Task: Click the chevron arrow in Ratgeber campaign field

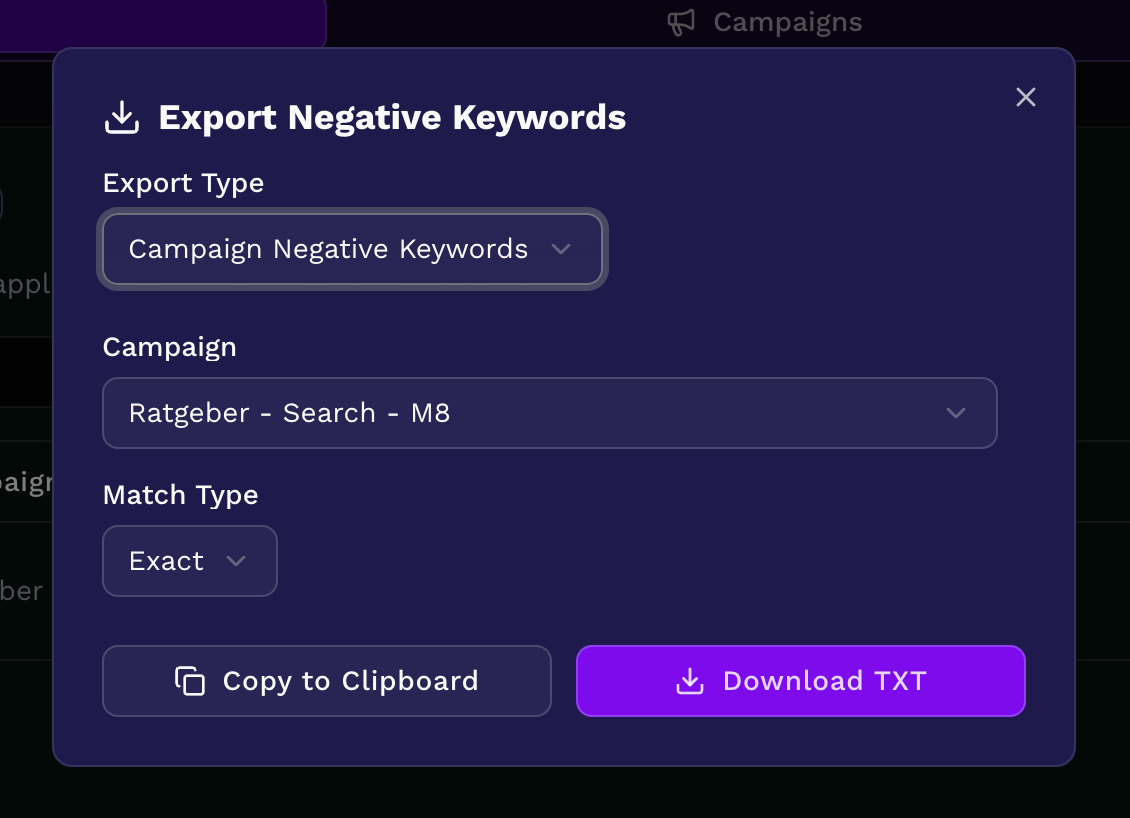Action: [x=956, y=413]
